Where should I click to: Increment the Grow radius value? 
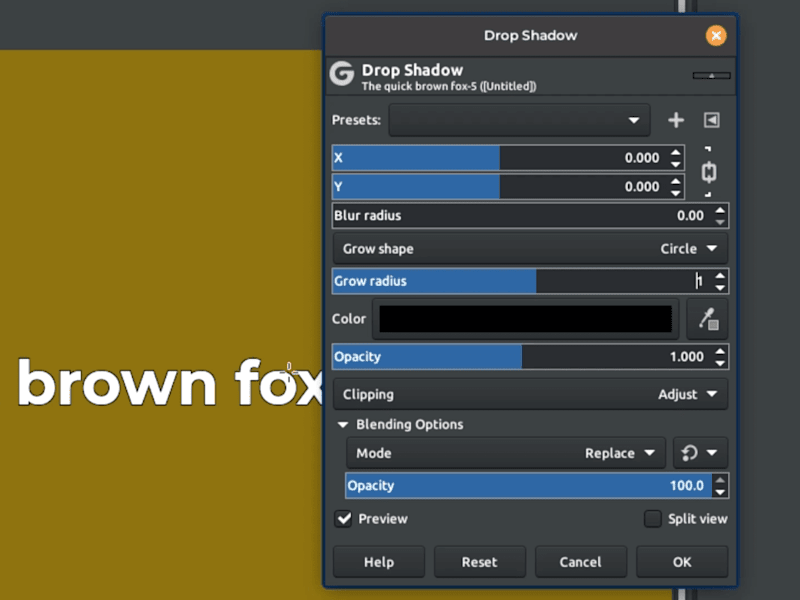pos(720,276)
